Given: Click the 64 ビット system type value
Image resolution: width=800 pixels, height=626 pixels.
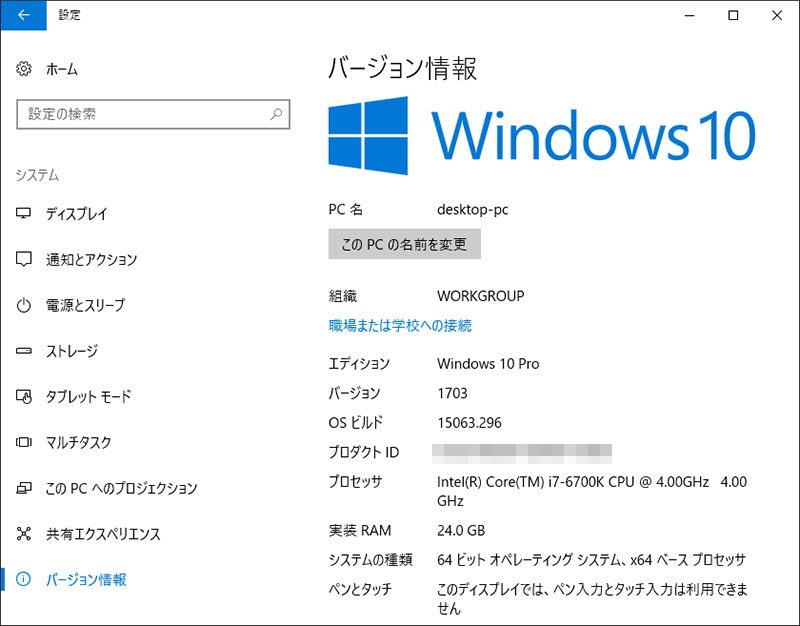Looking at the screenshot, I should click(591, 560).
